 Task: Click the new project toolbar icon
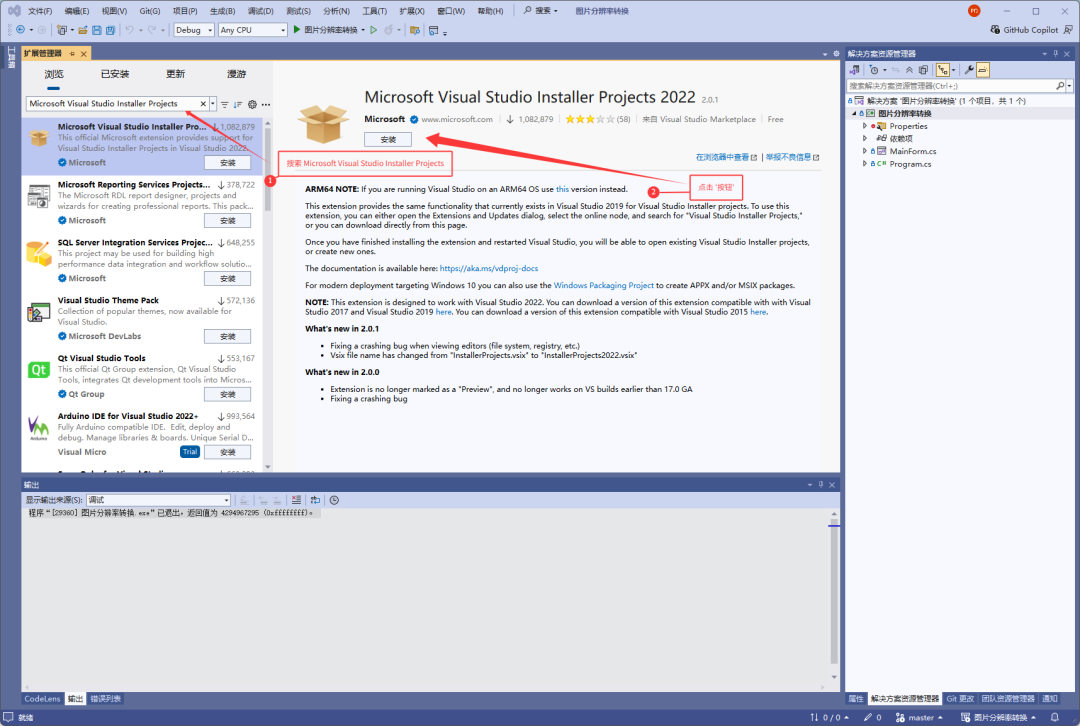tap(61, 30)
